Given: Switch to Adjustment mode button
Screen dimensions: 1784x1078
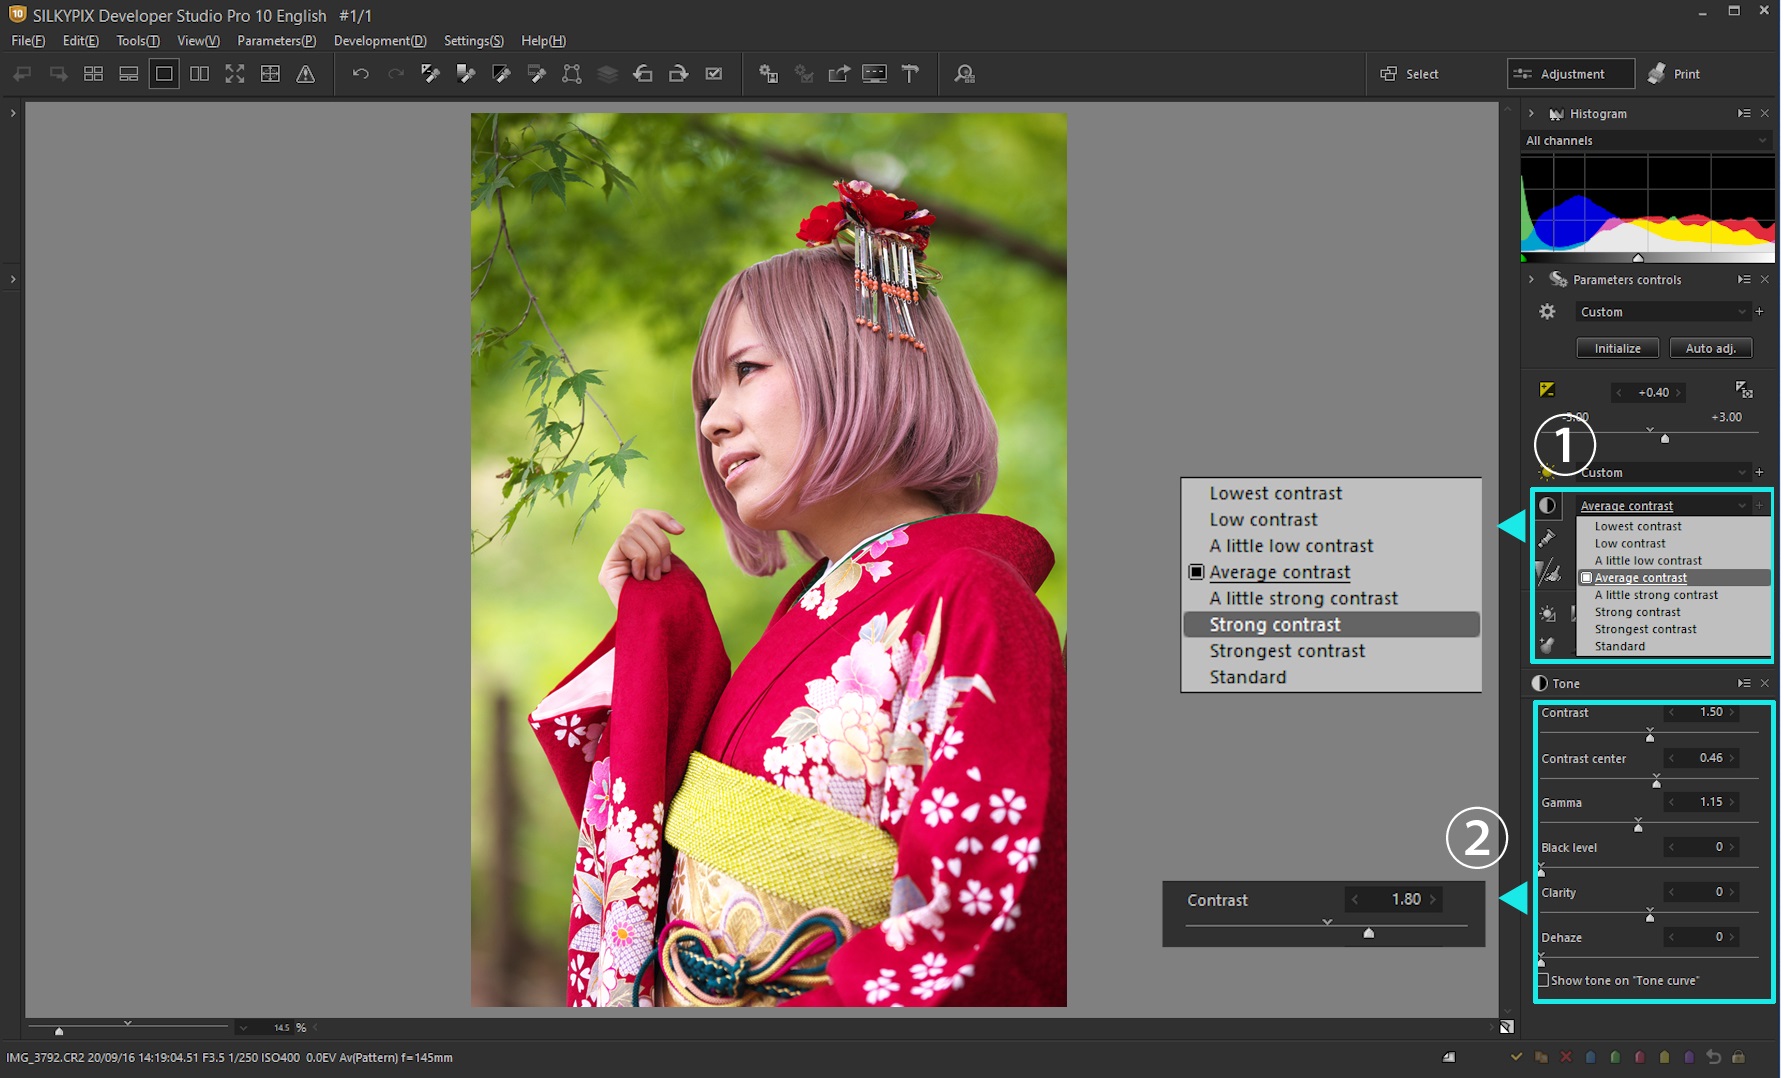Looking at the screenshot, I should tap(1570, 74).
